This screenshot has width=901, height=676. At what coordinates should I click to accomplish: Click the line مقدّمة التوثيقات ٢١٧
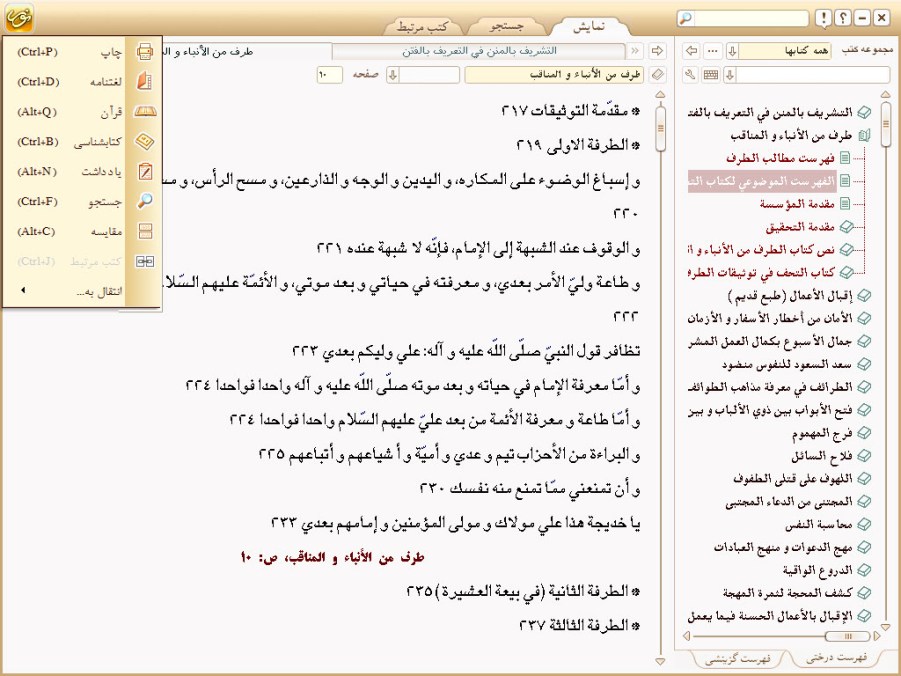tap(571, 111)
